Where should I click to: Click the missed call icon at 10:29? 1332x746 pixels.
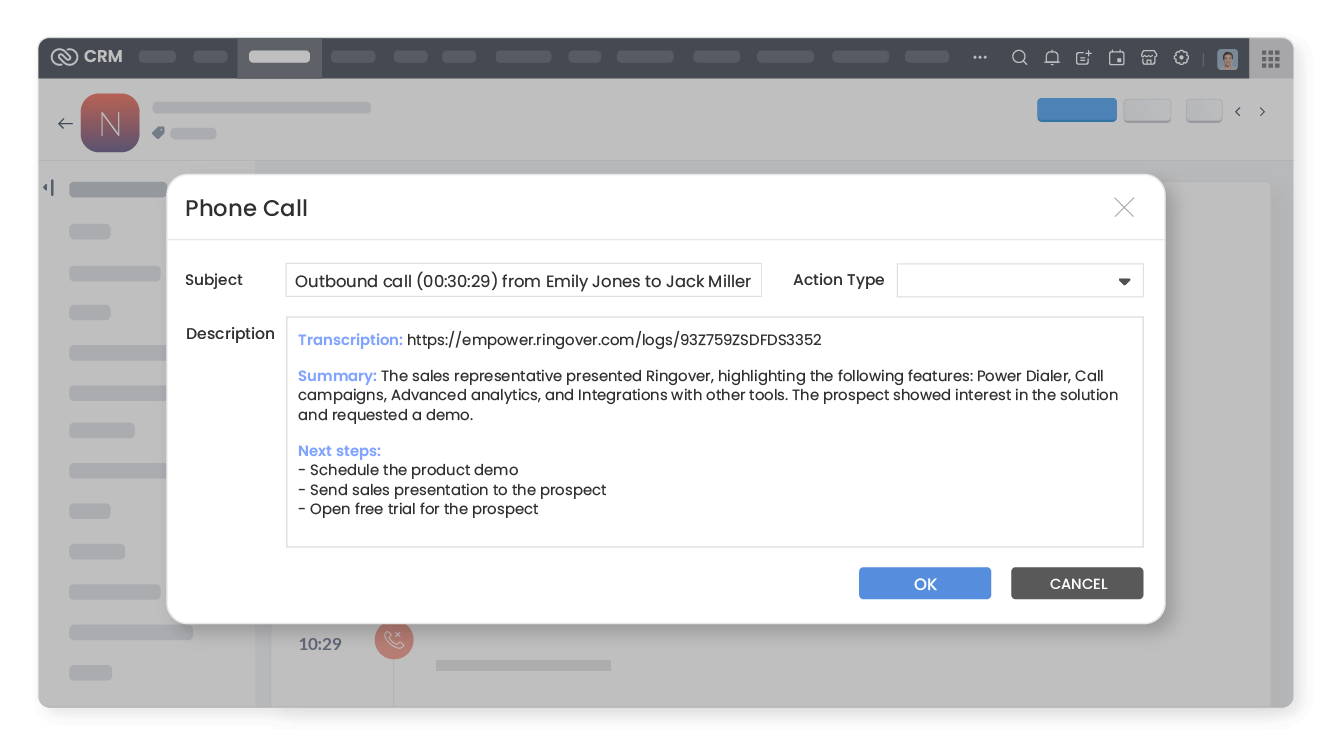tap(394, 640)
